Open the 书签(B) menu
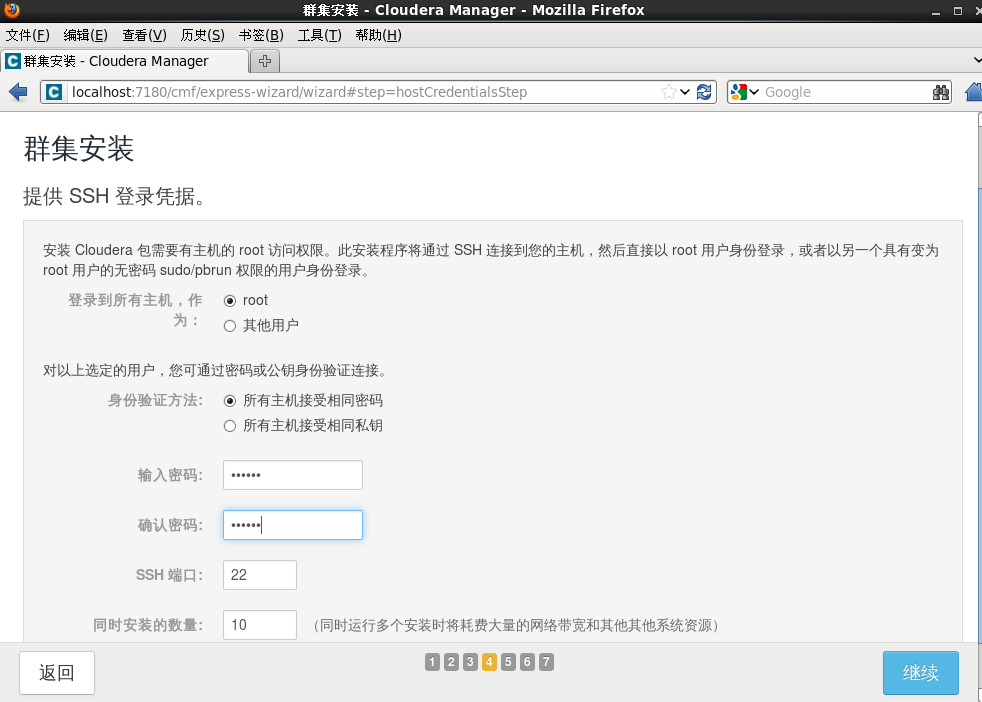 click(261, 35)
